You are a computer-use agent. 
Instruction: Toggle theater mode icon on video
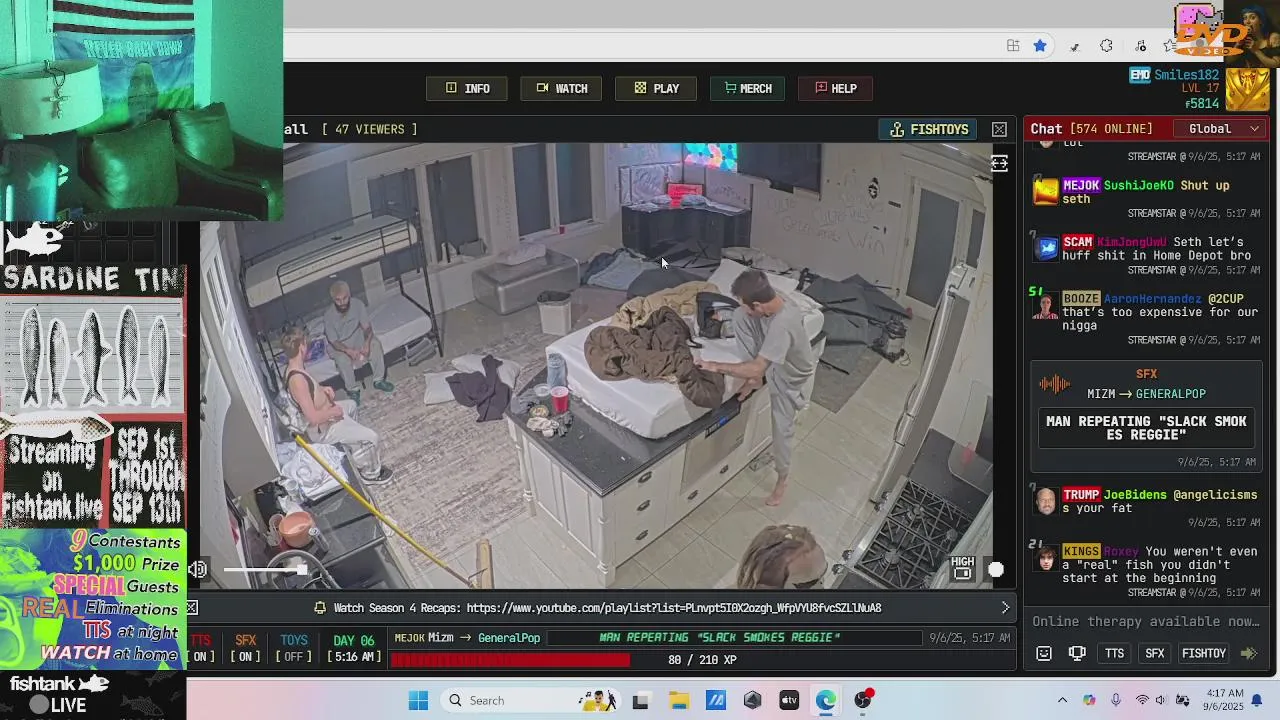[x=999, y=164]
